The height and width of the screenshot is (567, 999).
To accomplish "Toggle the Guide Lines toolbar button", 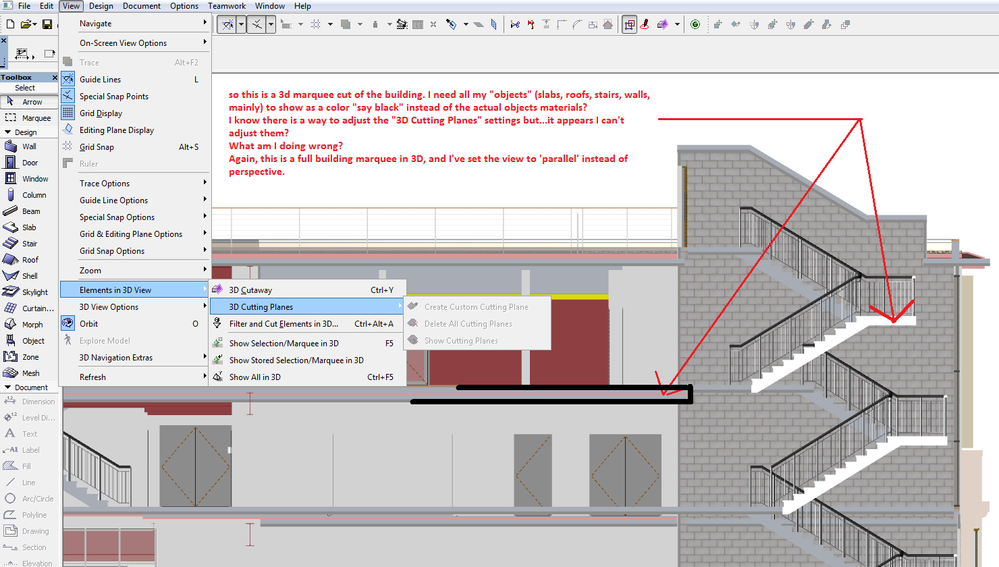I will pos(227,24).
